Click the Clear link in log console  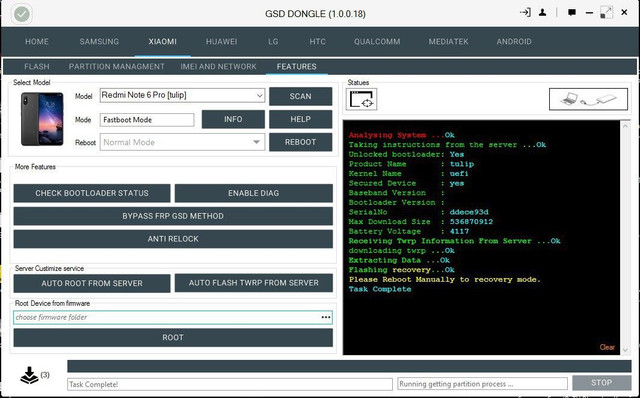pos(607,347)
